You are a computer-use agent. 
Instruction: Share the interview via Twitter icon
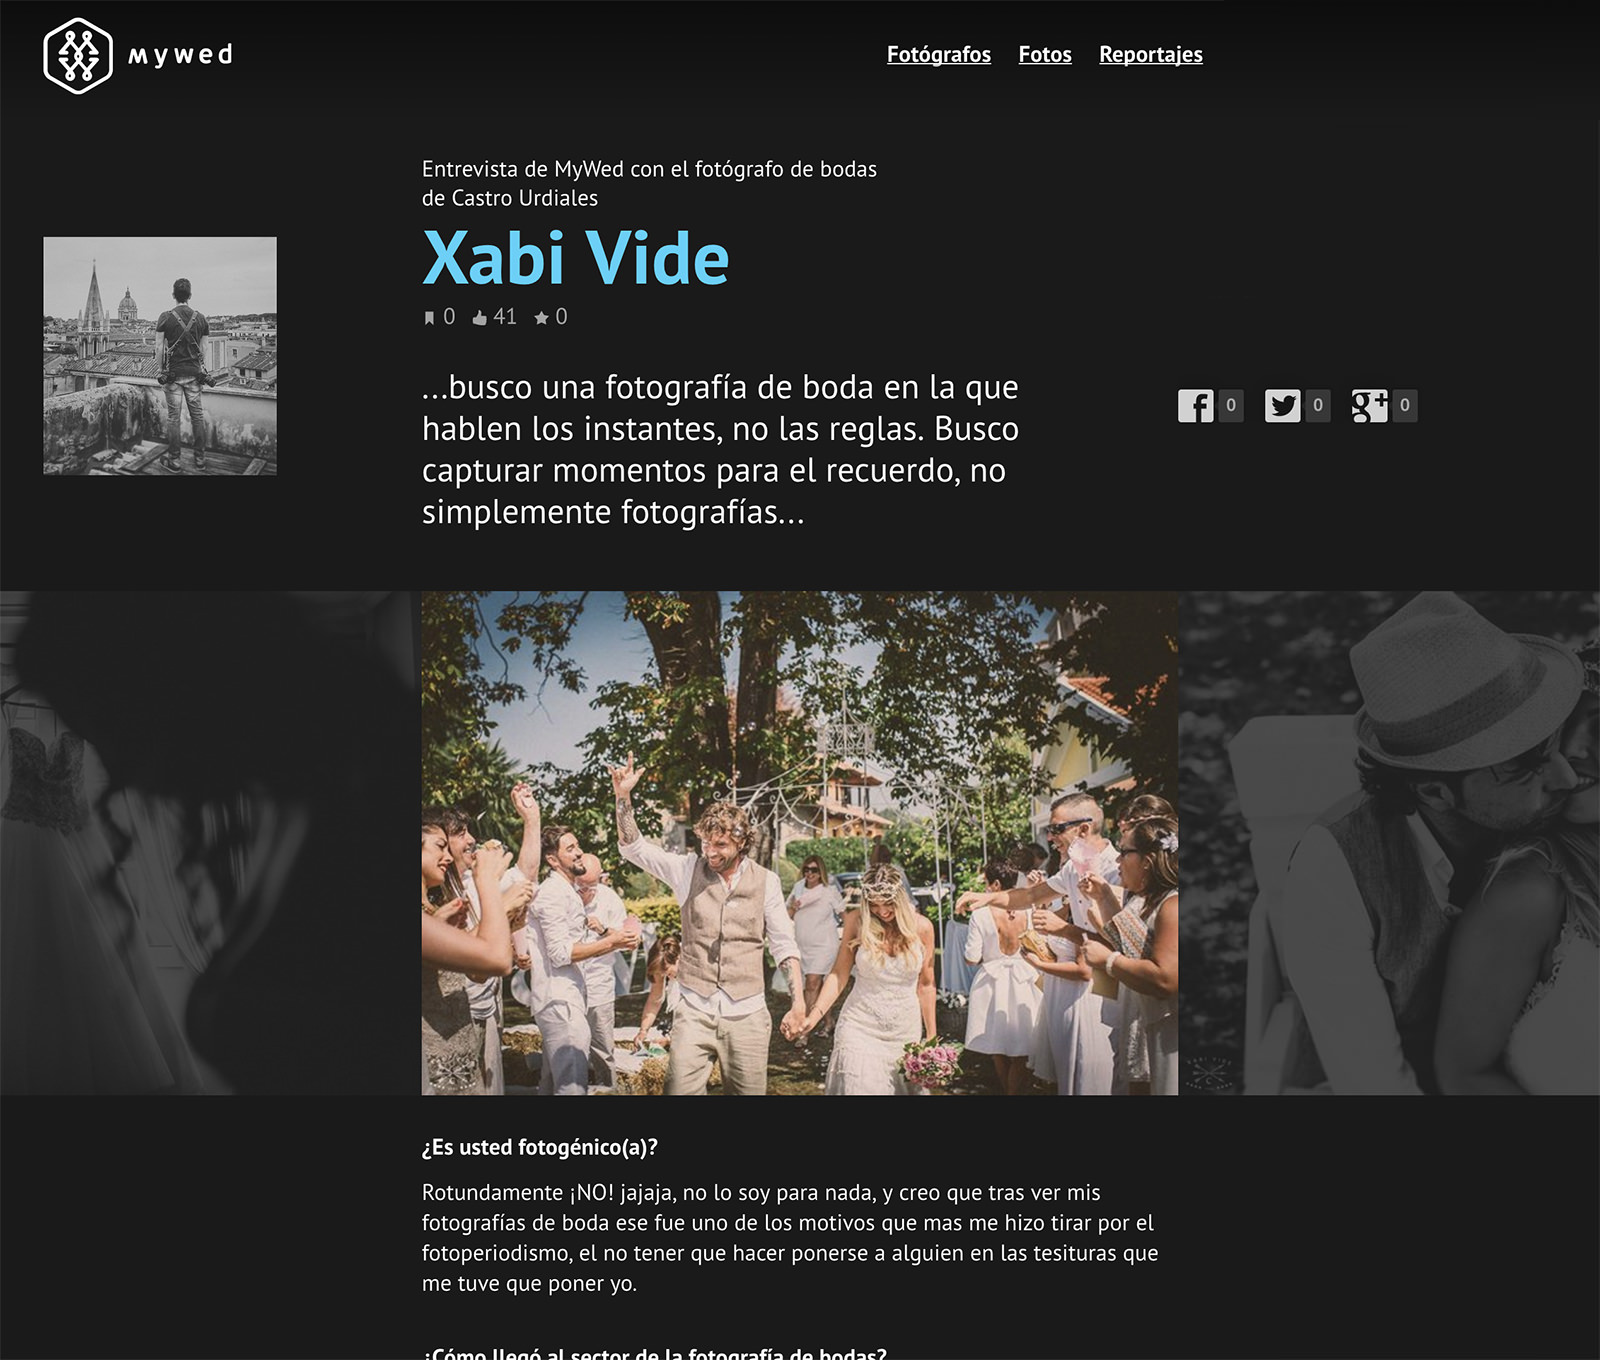(1282, 405)
